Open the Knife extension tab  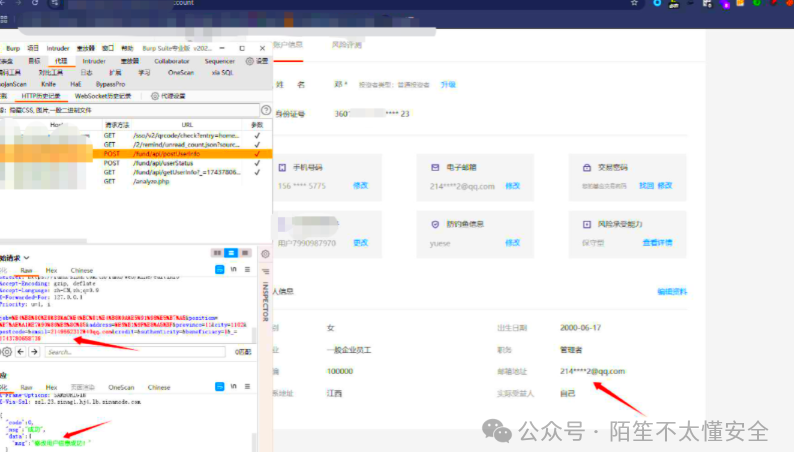click(49, 84)
